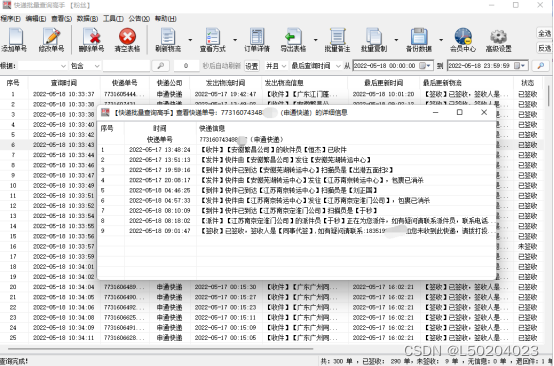This screenshot has height=366, width=554.
Task: Select table row 1 with 7731605444
Action: click(272, 94)
